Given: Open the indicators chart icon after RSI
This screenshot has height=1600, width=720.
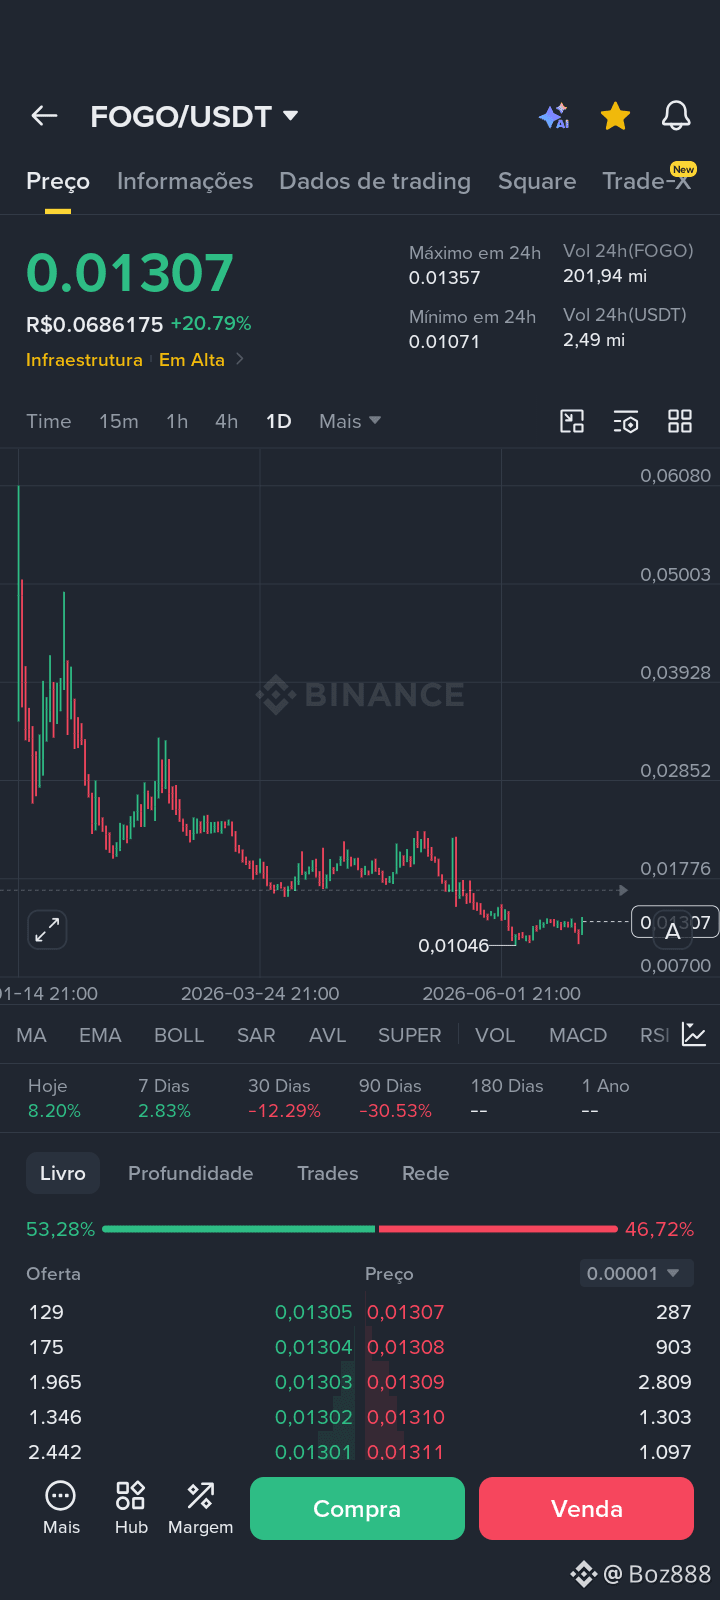Looking at the screenshot, I should point(694,1034).
